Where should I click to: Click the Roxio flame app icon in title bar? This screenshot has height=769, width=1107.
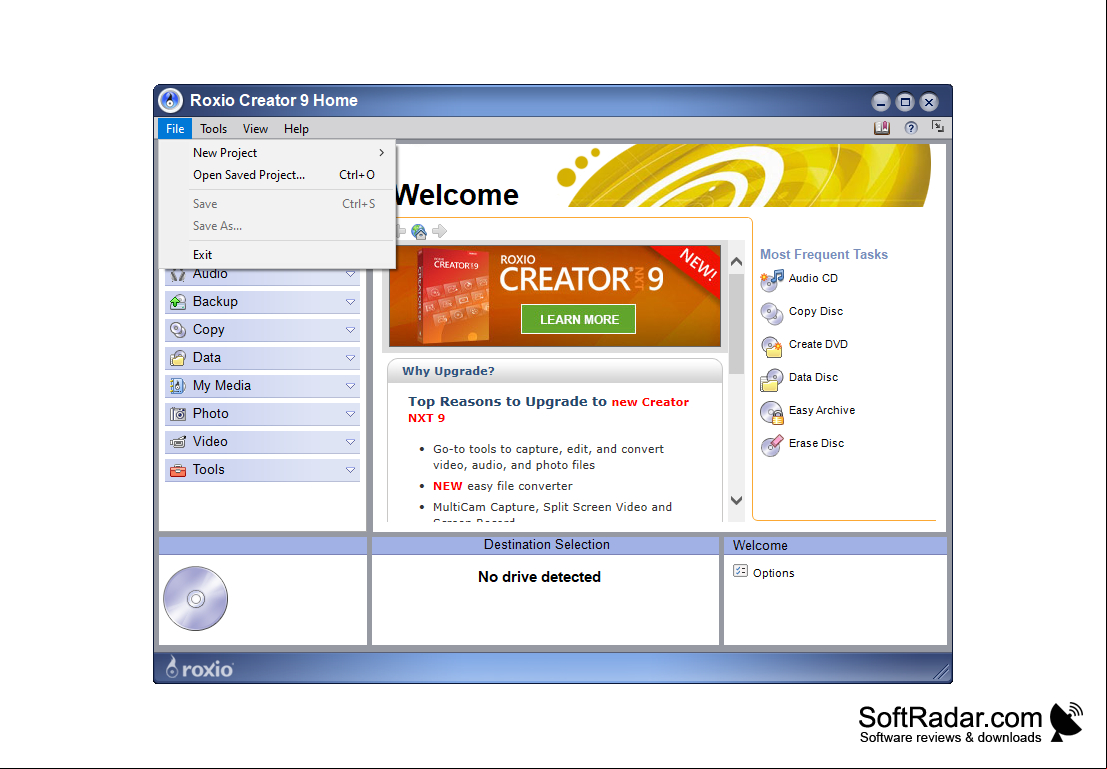[170, 101]
